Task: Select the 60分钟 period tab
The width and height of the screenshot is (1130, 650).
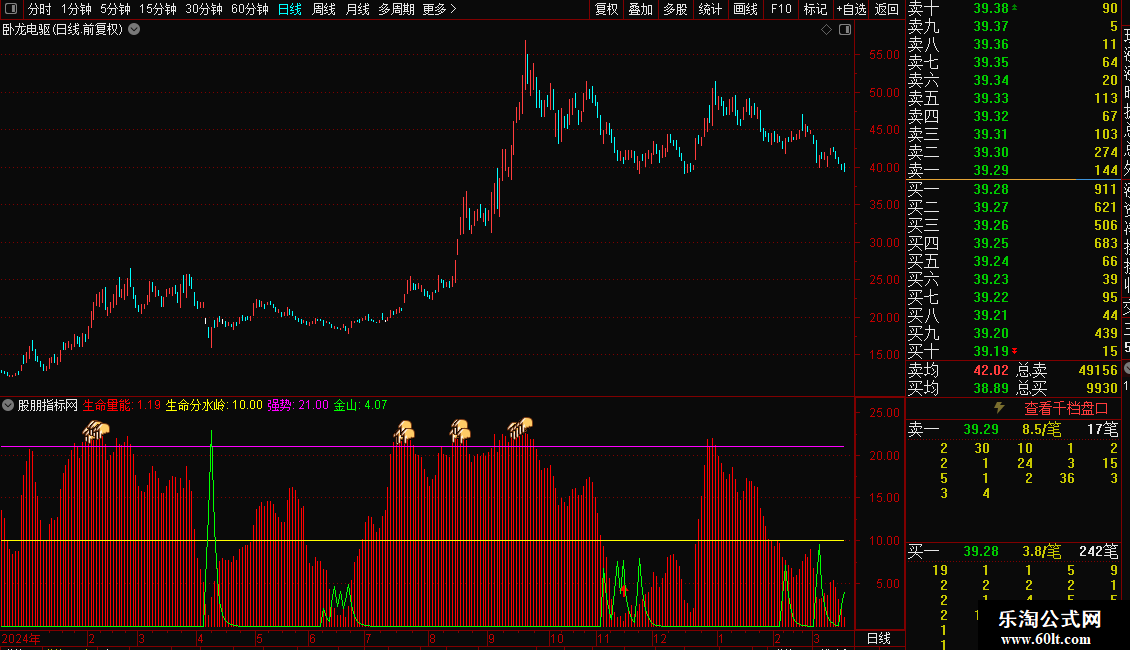Action: 249,9
